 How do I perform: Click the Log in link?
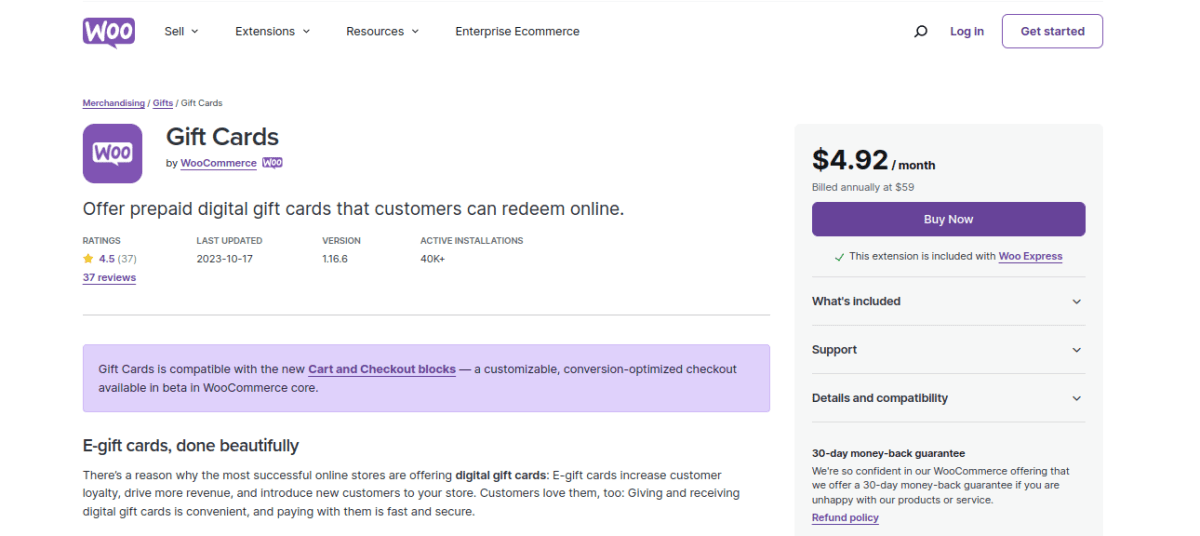(x=966, y=32)
